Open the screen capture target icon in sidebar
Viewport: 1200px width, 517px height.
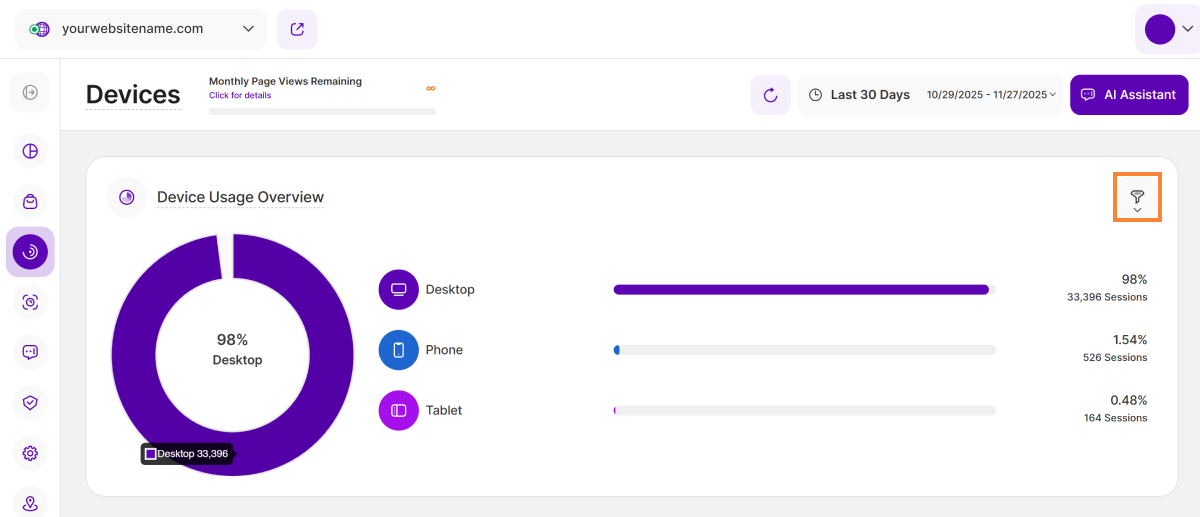[30, 302]
